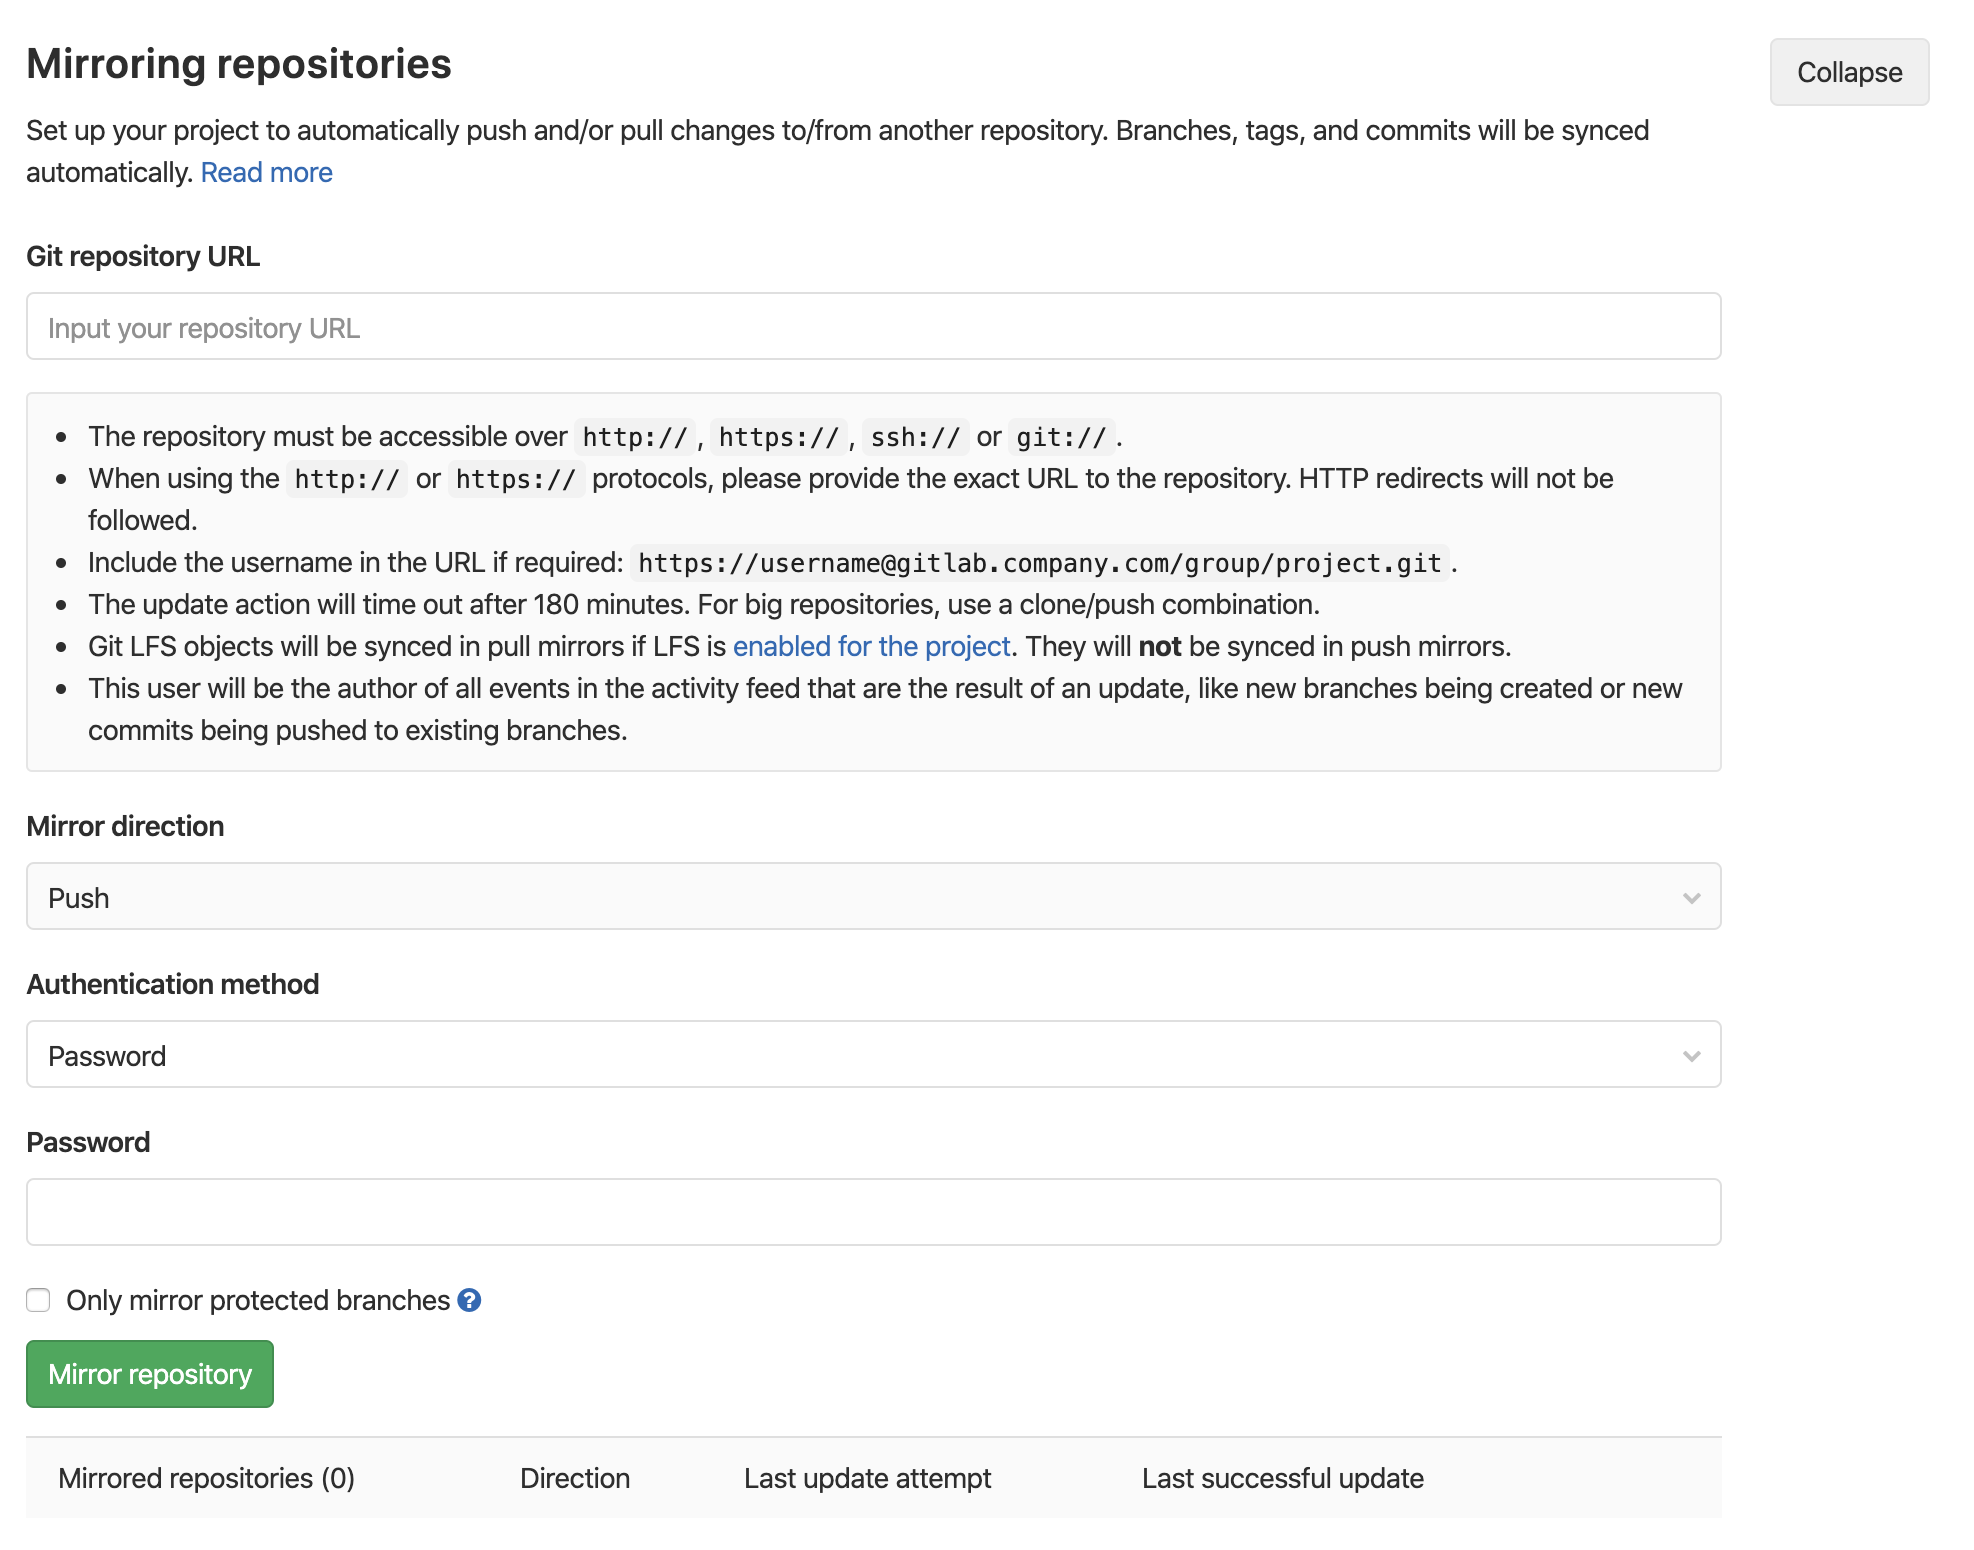Enable Only mirror protected branches checkbox

(x=38, y=1300)
